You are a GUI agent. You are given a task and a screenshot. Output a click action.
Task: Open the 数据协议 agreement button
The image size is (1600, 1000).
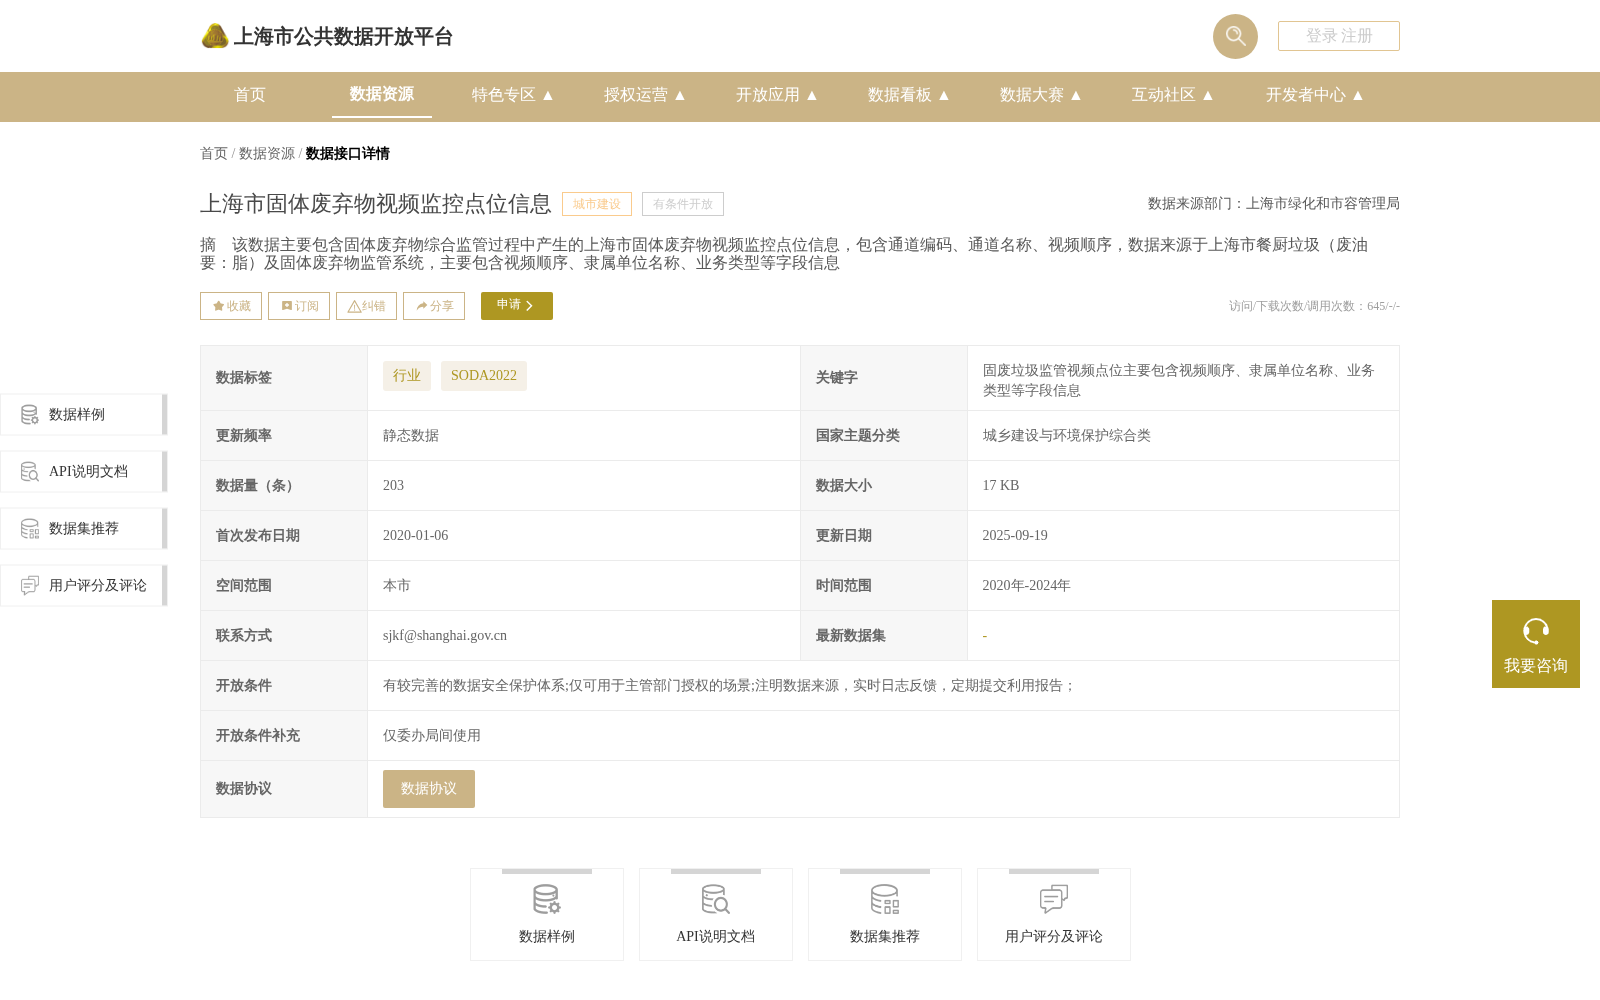(429, 789)
